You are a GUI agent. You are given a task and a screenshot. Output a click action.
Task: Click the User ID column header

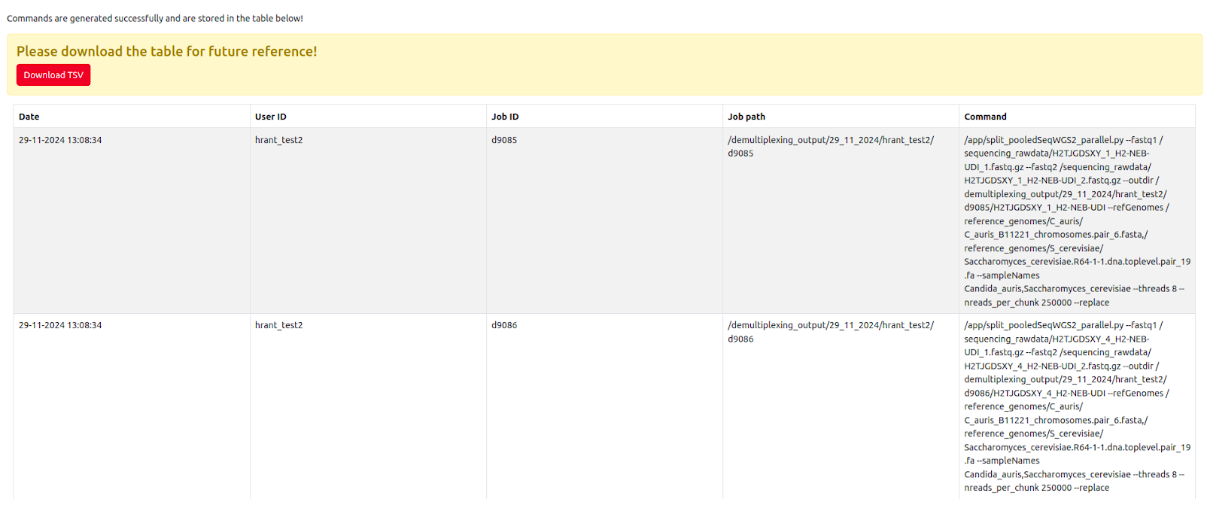pos(270,117)
